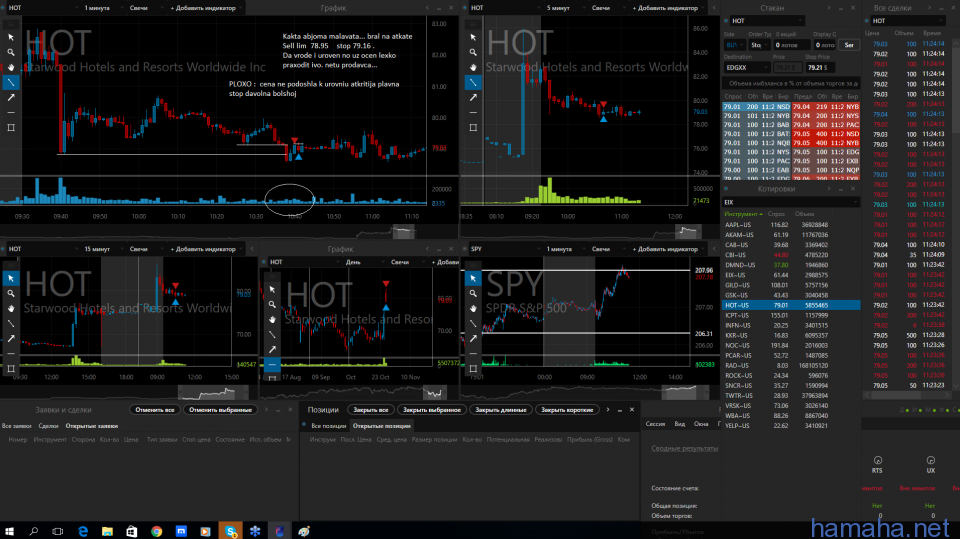The height and width of the screenshot is (539, 960).
Task: Click 'Отменить все' button
Action: 155,410
